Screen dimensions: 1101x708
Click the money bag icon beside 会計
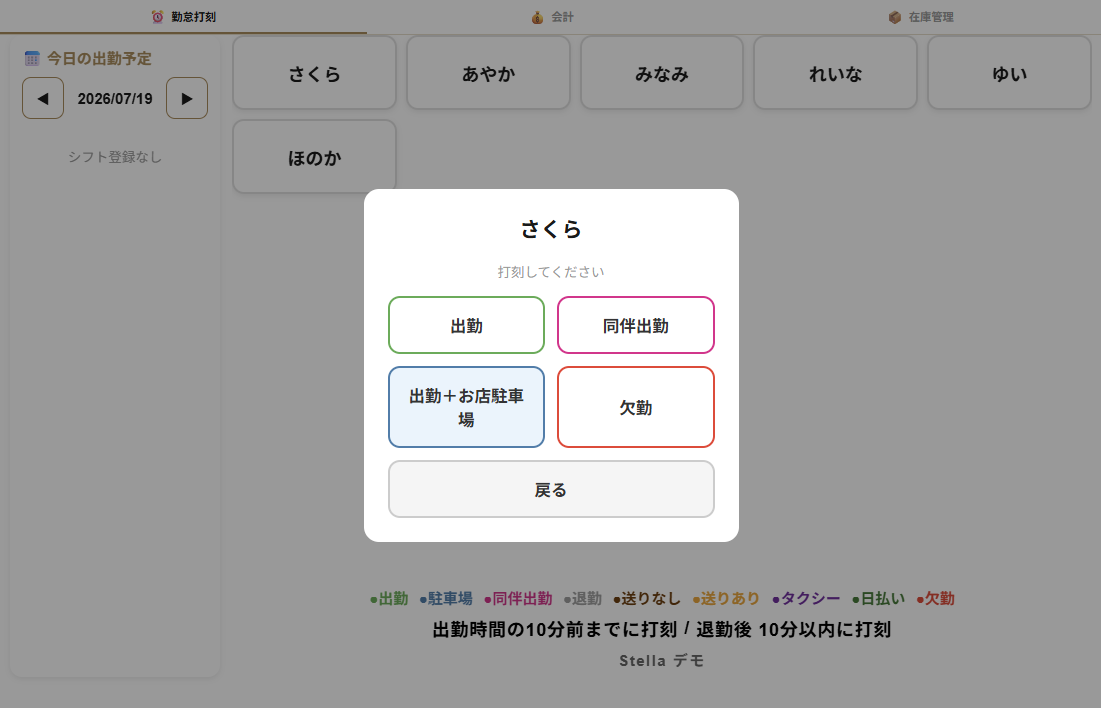537,17
